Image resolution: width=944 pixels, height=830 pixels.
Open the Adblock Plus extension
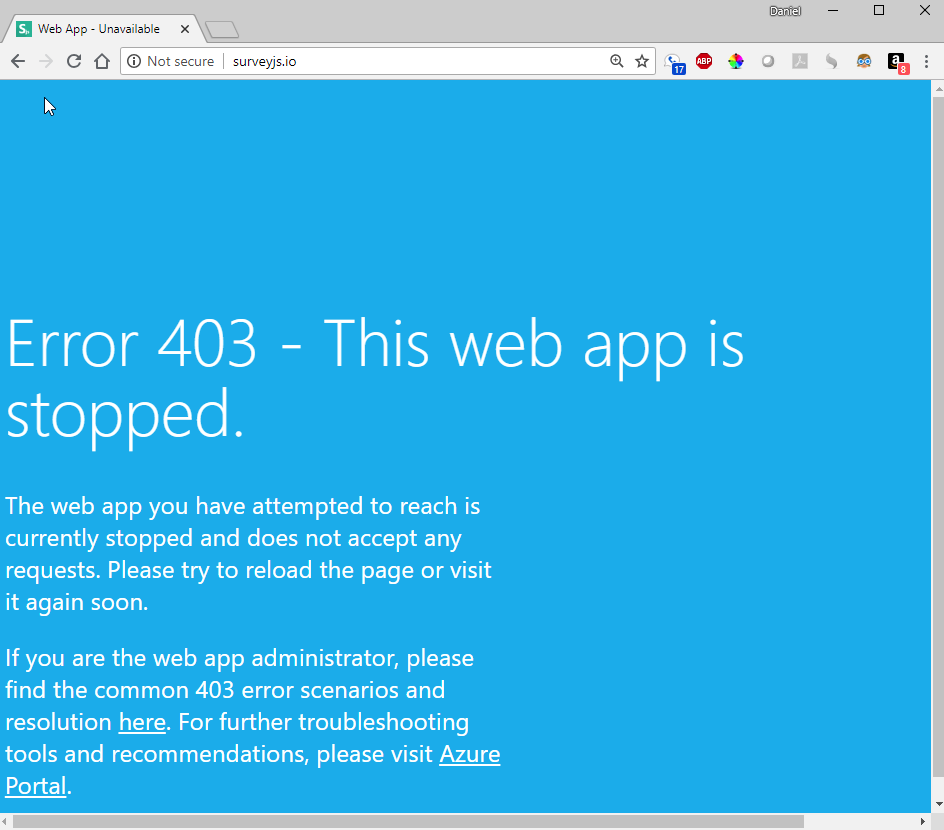pyautogui.click(x=704, y=61)
